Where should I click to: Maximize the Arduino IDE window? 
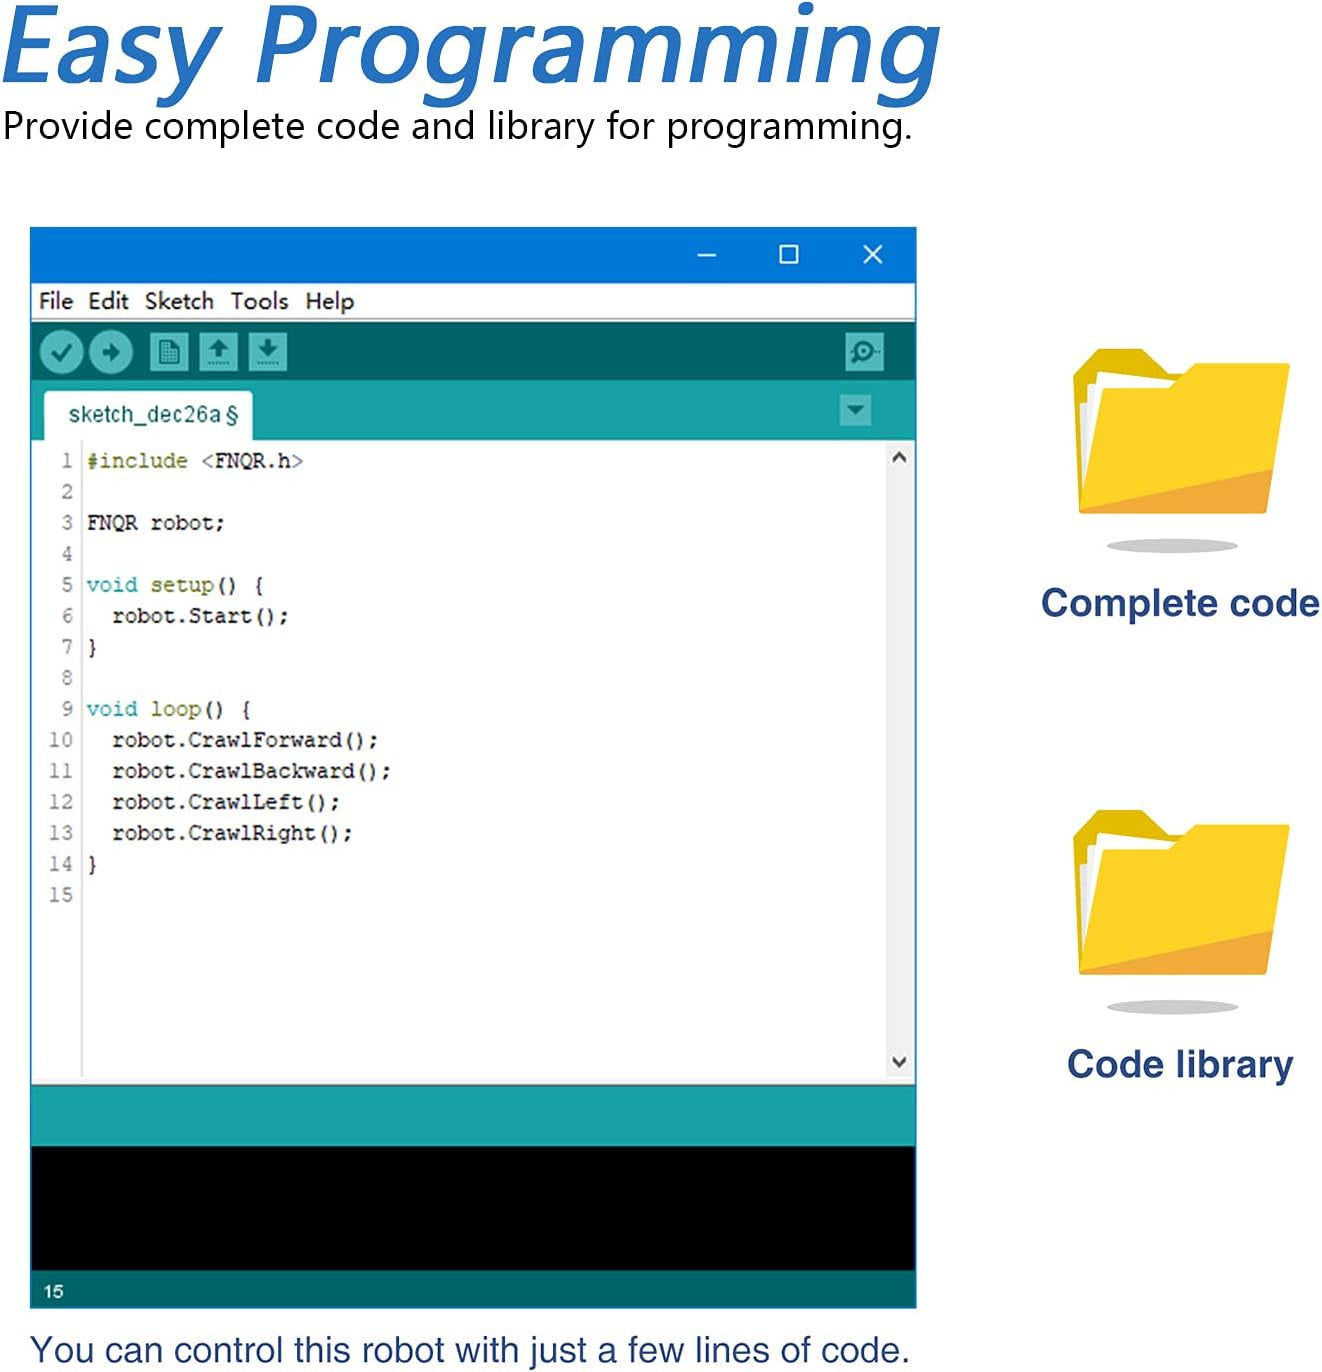click(788, 255)
